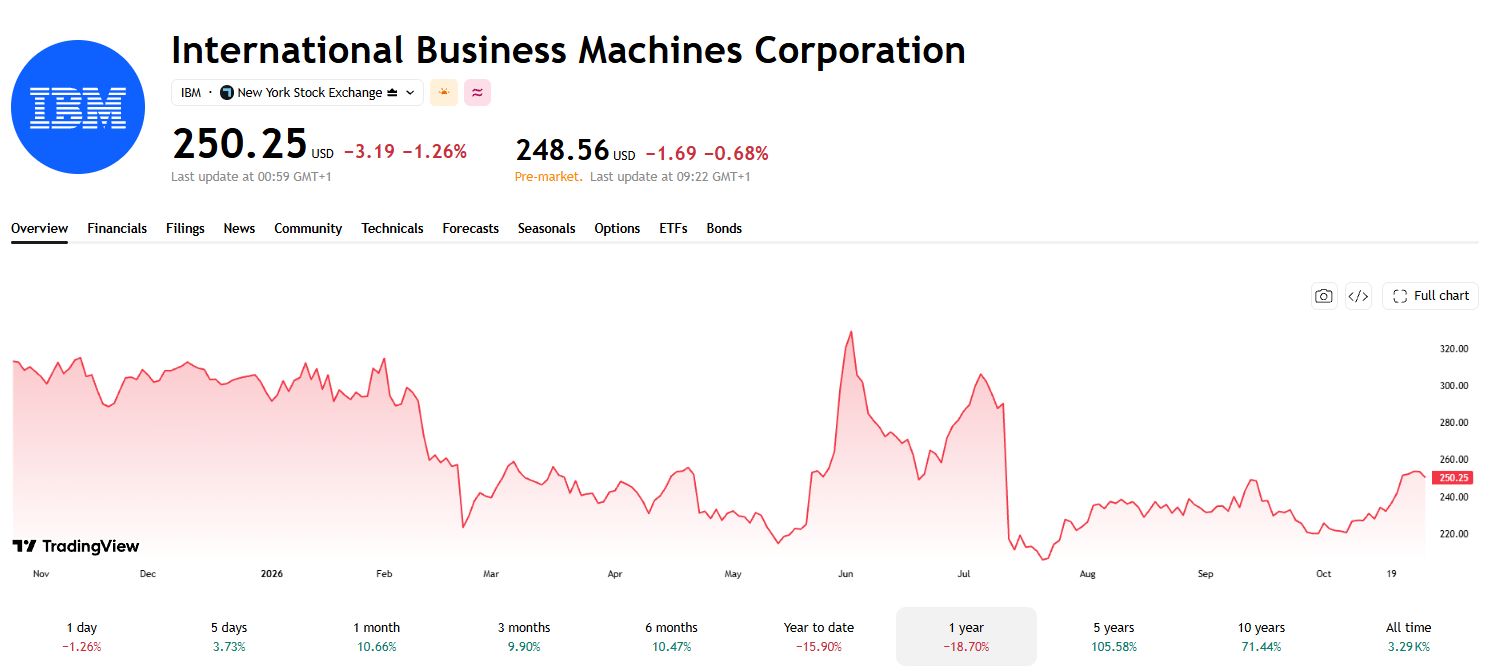Open the Full chart view
This screenshot has width=1502, height=672.
[1430, 296]
